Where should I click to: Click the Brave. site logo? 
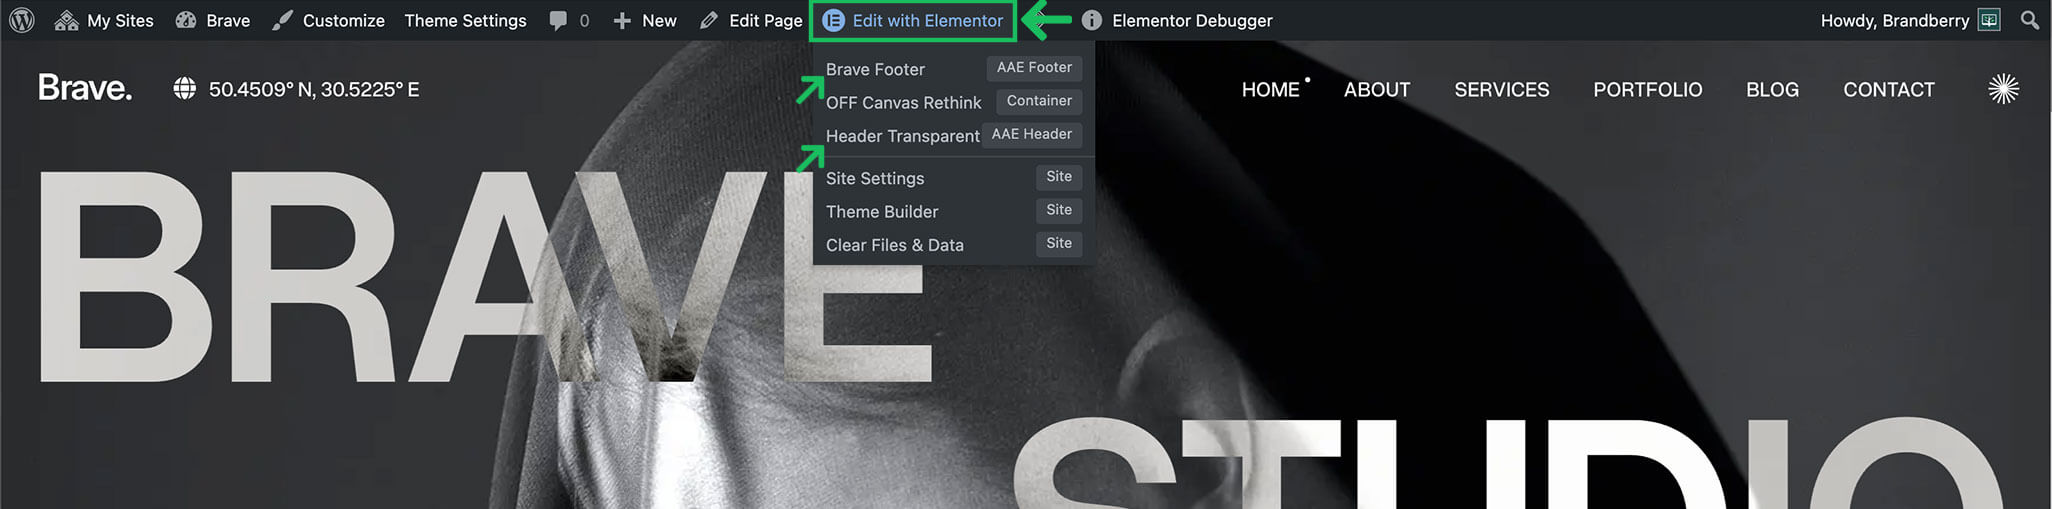(85, 88)
